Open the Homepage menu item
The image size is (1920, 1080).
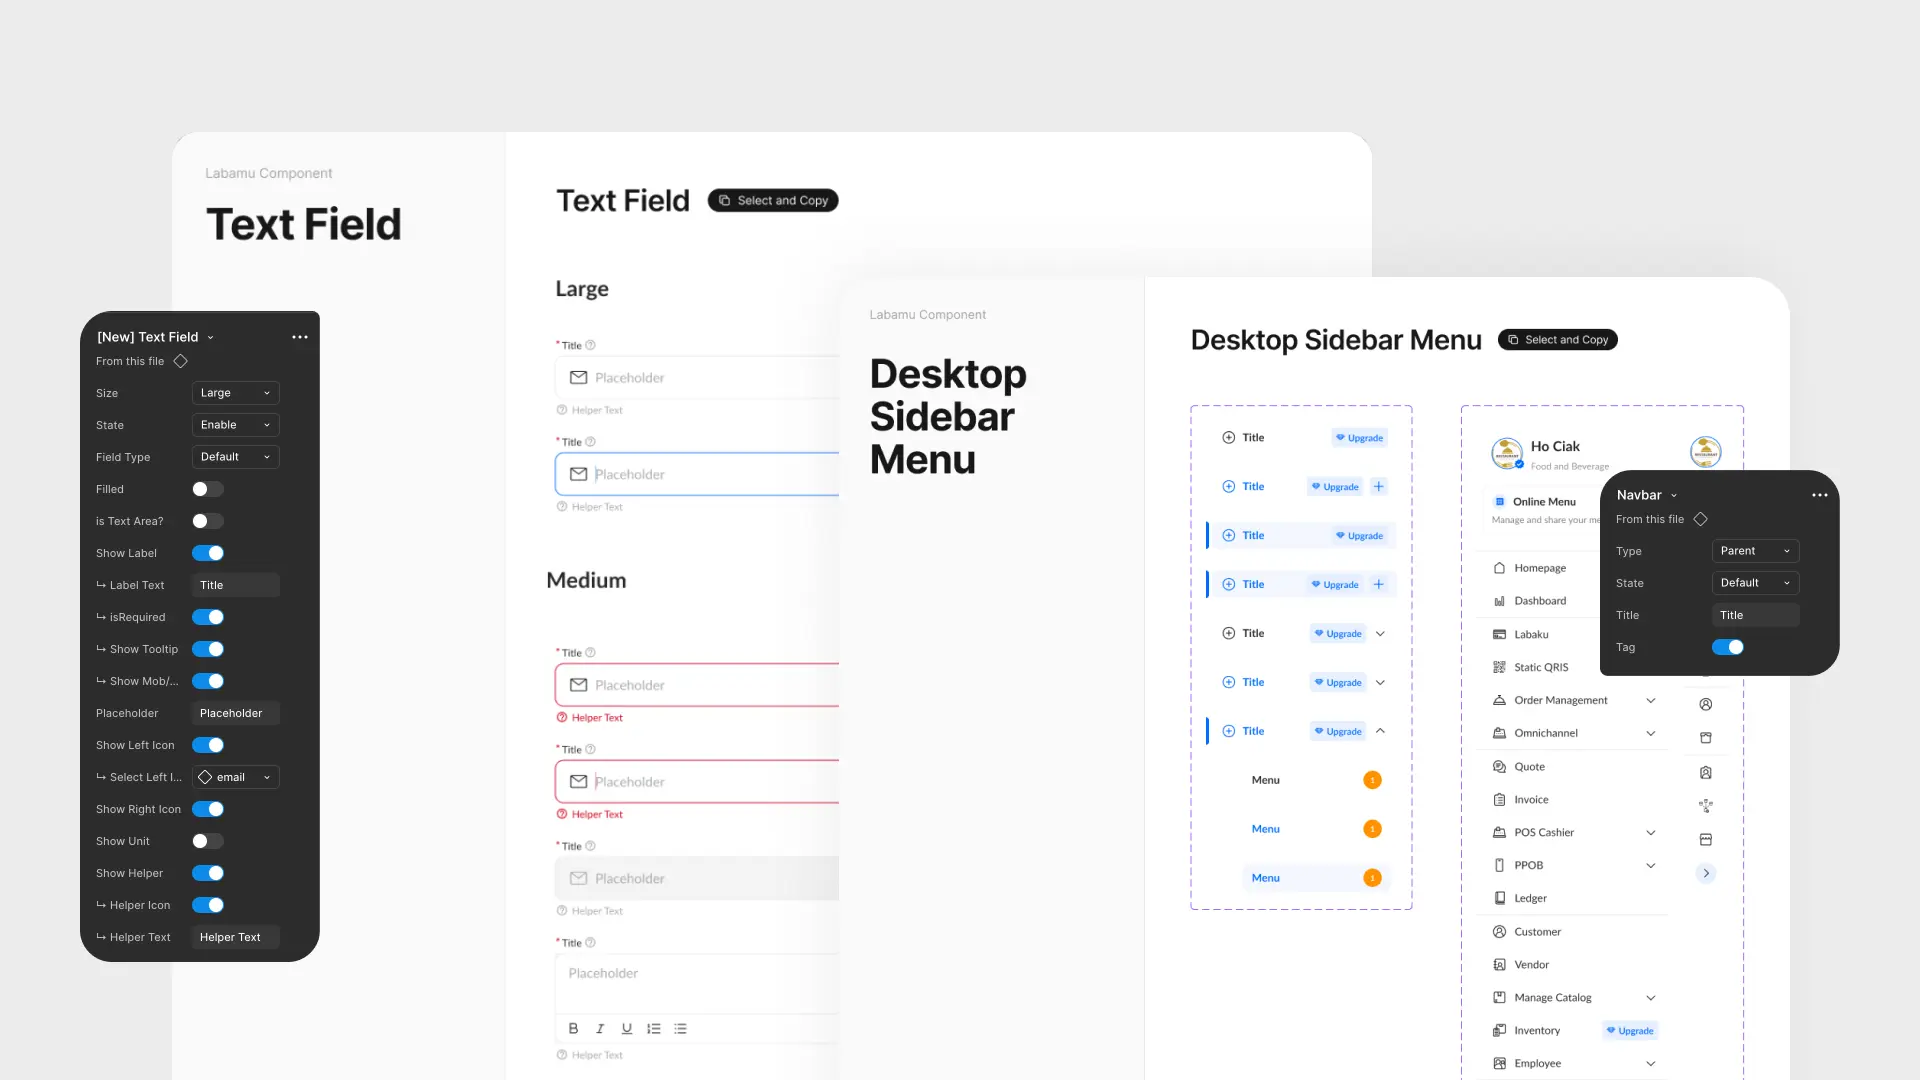[x=1539, y=568]
